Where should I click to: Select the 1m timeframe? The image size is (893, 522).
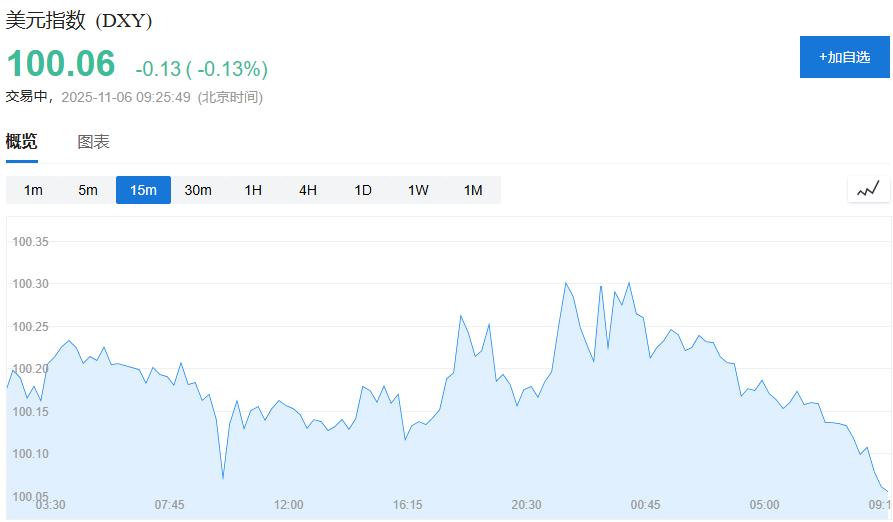pyautogui.click(x=33, y=190)
